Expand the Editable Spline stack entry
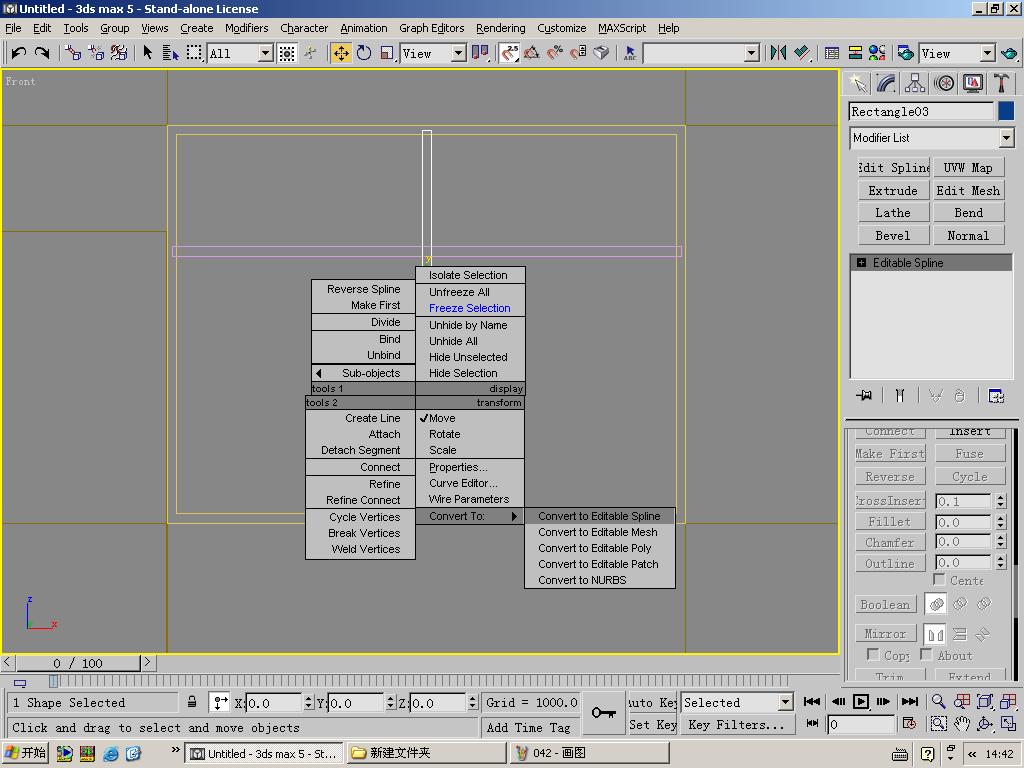Image resolution: width=1024 pixels, height=768 pixels. pos(861,263)
